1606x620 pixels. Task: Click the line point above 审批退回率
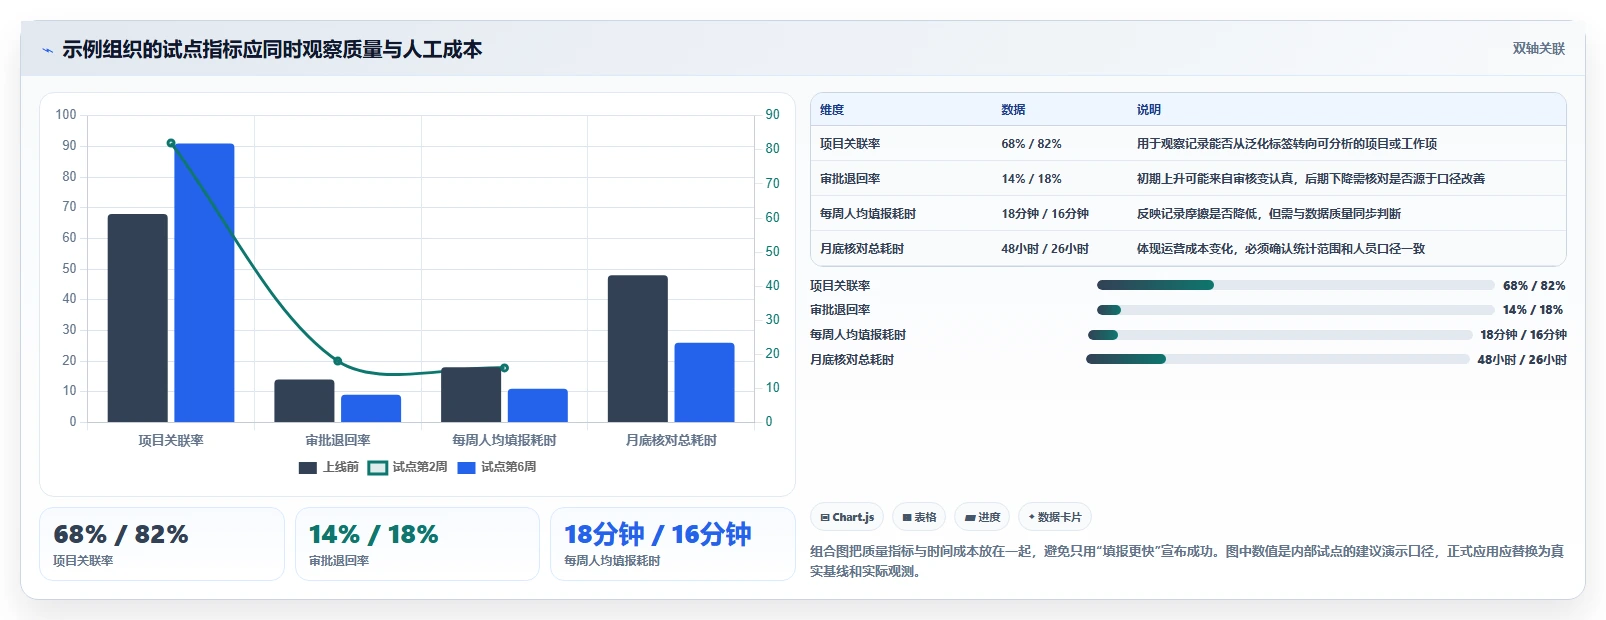click(x=338, y=361)
